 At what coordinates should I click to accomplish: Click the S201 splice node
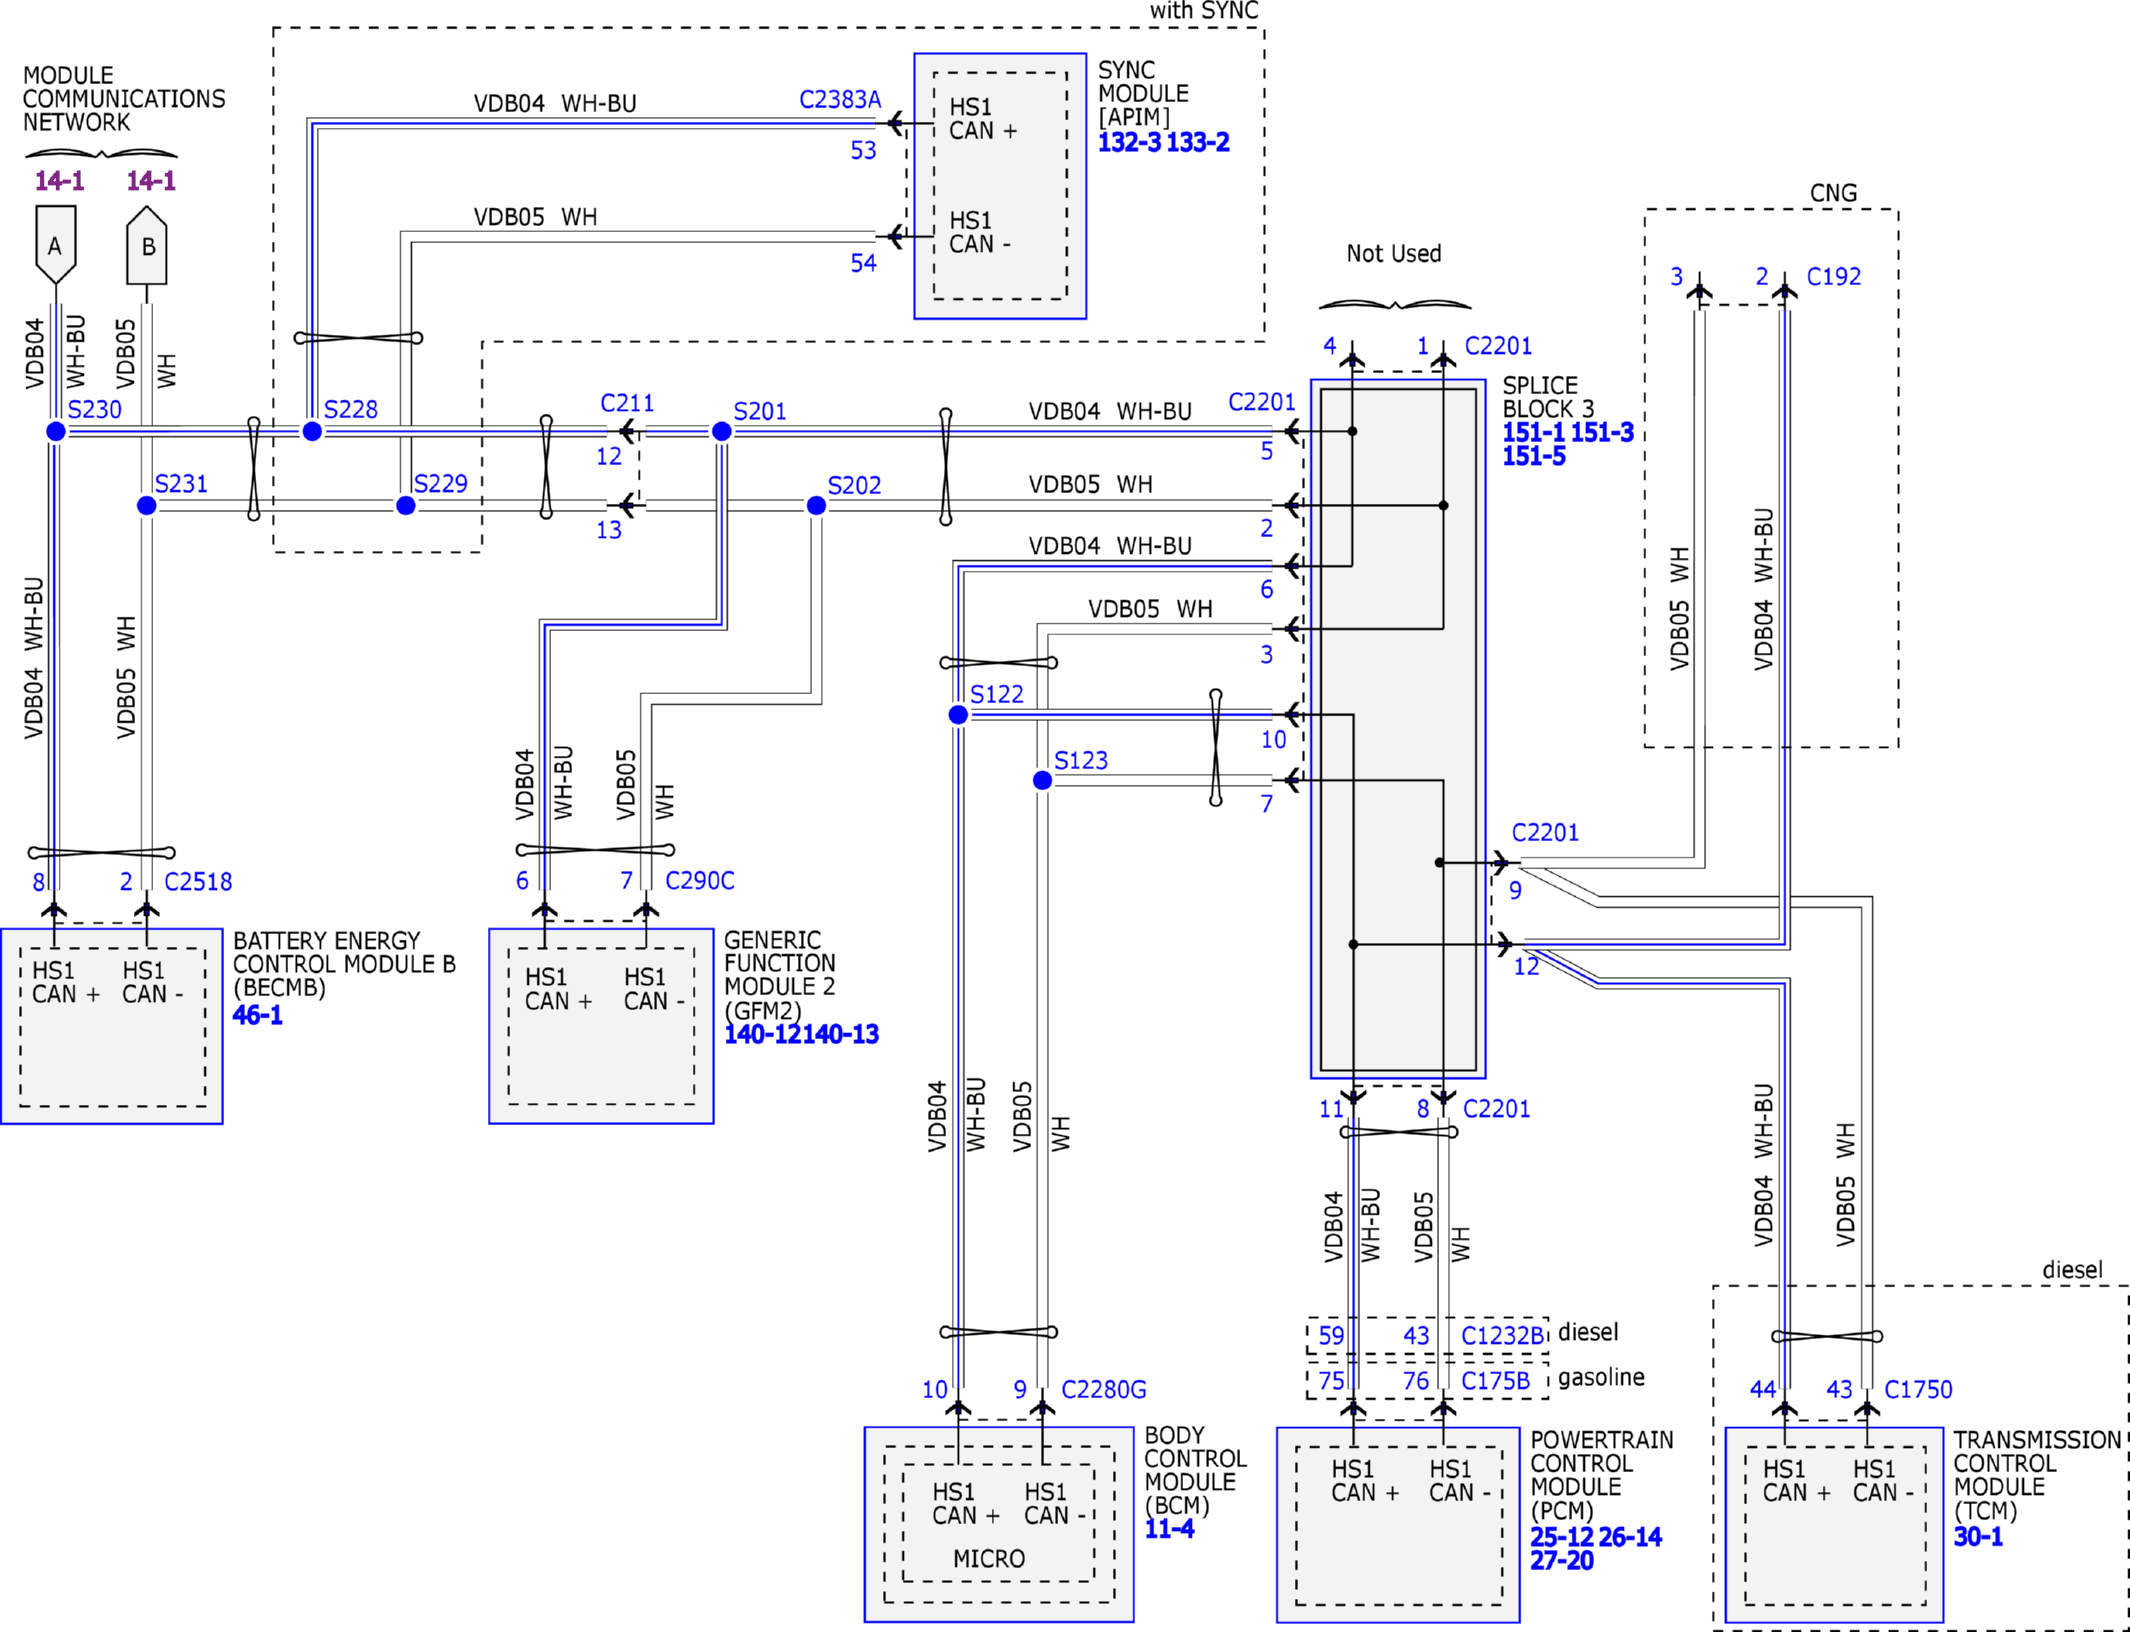721,431
